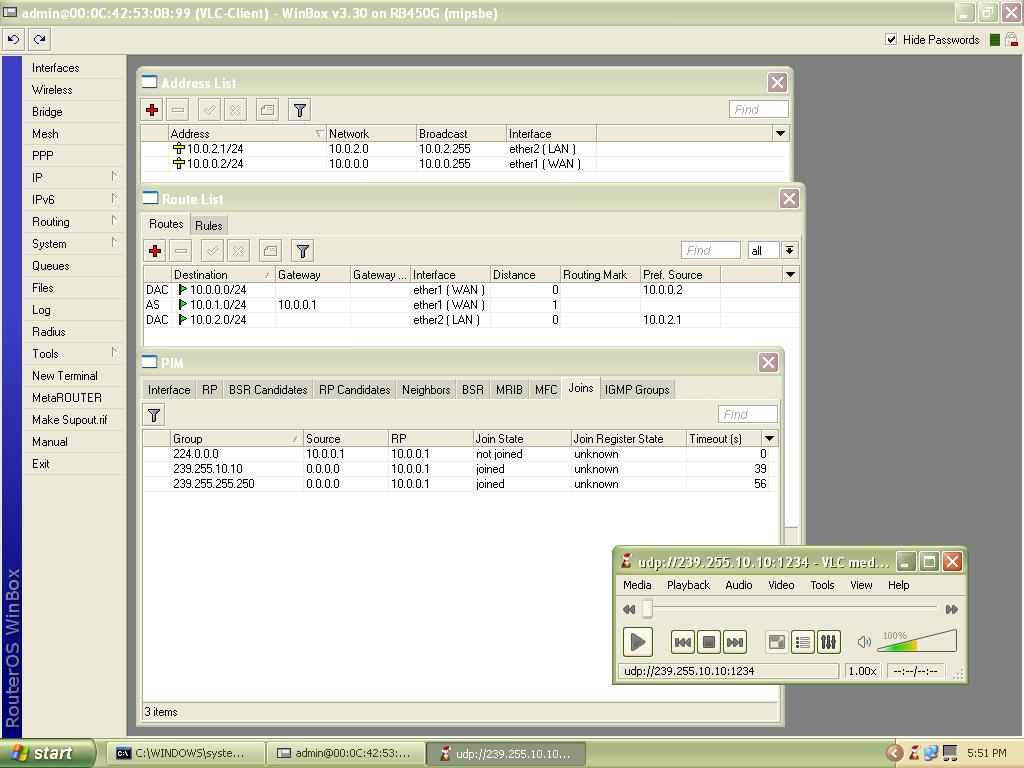The image size is (1024, 768).
Task: Open the filter in Route List toolbar
Action: click(x=302, y=251)
